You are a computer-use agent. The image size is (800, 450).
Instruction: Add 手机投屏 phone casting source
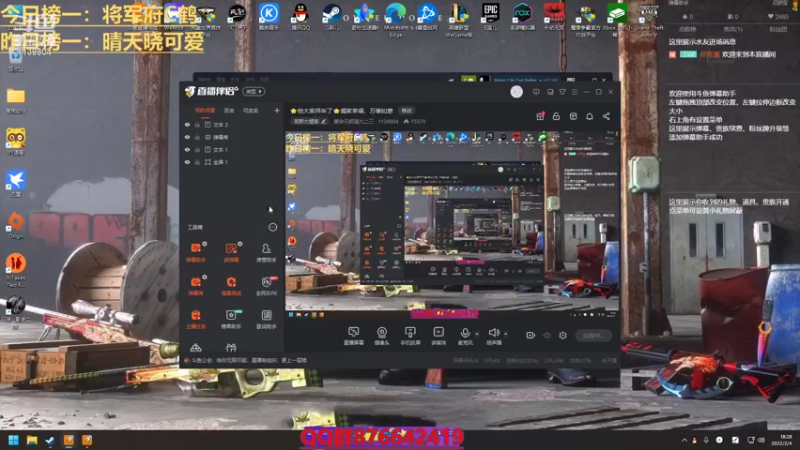pyautogui.click(x=410, y=336)
